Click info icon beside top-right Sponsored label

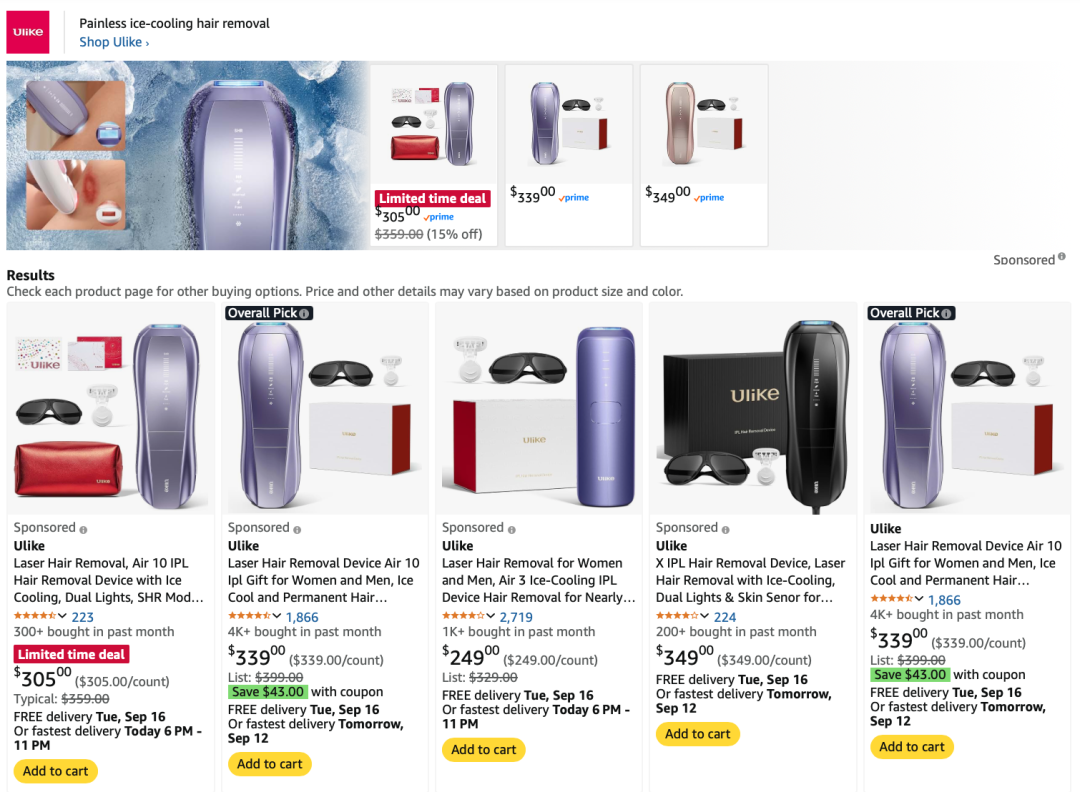(x=1062, y=258)
